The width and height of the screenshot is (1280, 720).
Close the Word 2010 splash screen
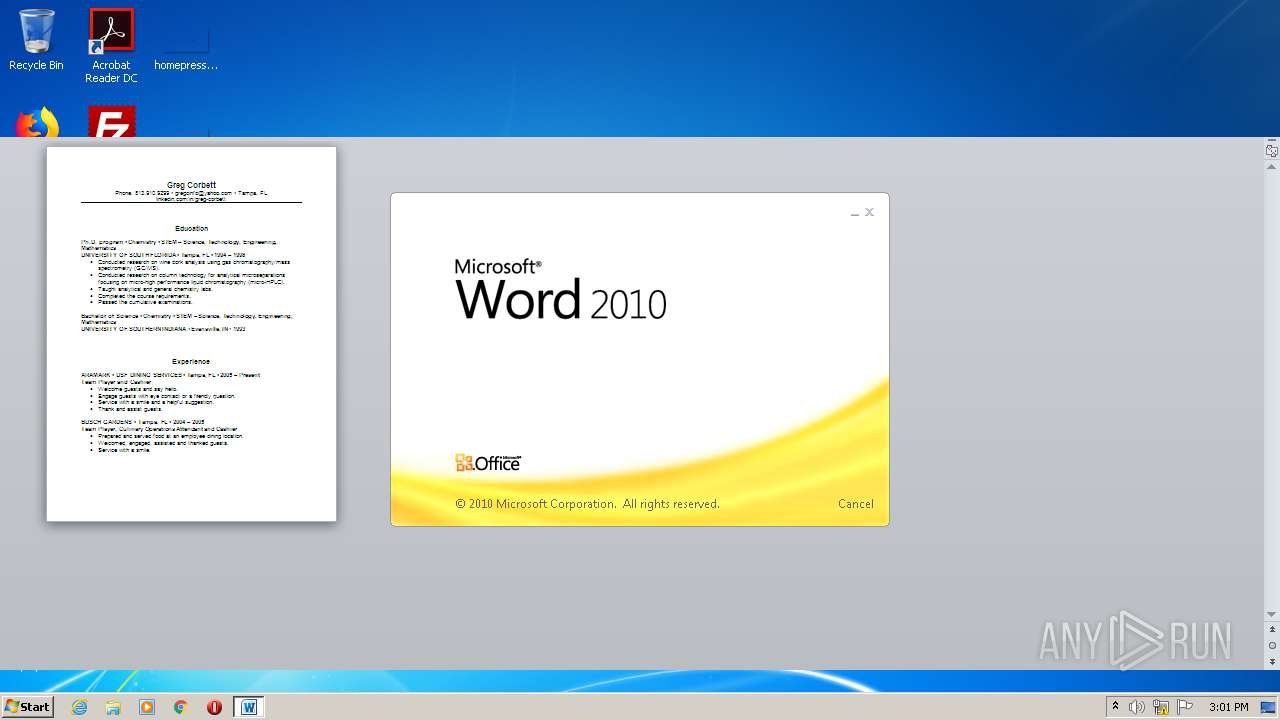(869, 212)
